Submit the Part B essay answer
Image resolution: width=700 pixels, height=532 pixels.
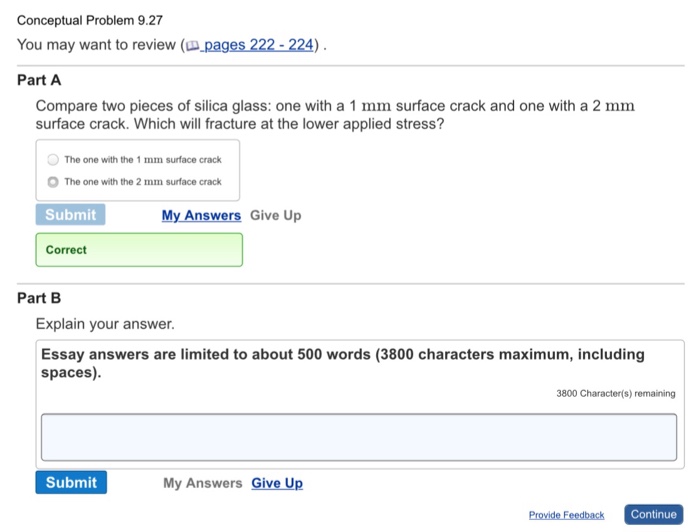pyautogui.click(x=71, y=482)
